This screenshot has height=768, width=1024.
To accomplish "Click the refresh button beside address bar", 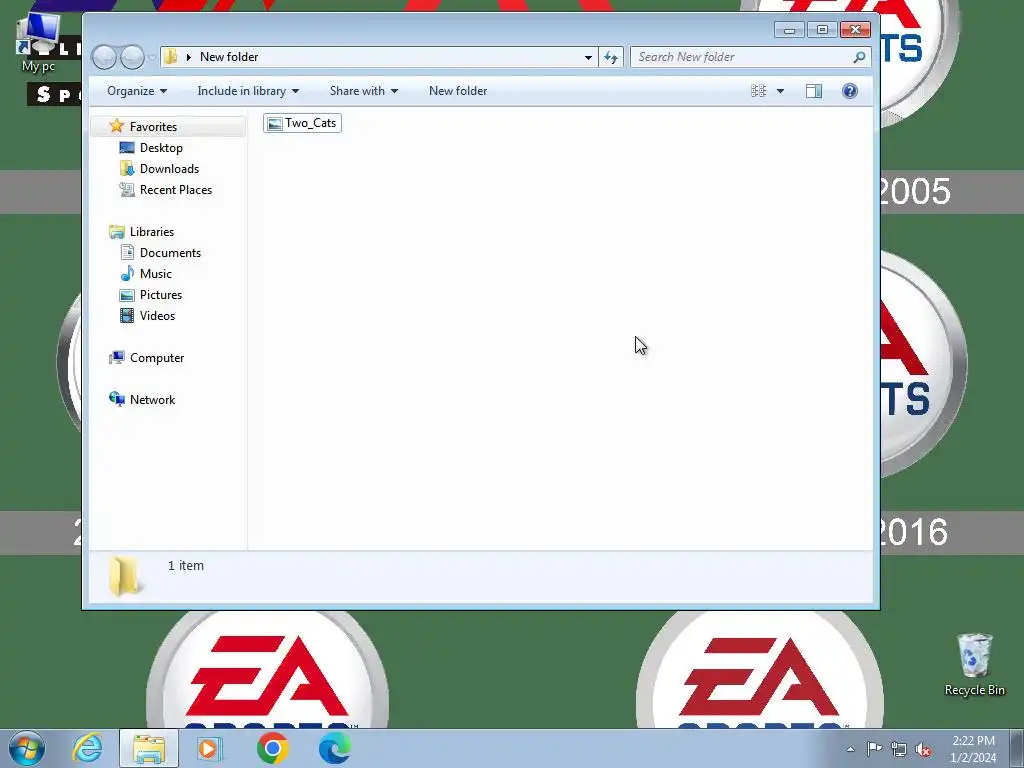I will click(611, 57).
